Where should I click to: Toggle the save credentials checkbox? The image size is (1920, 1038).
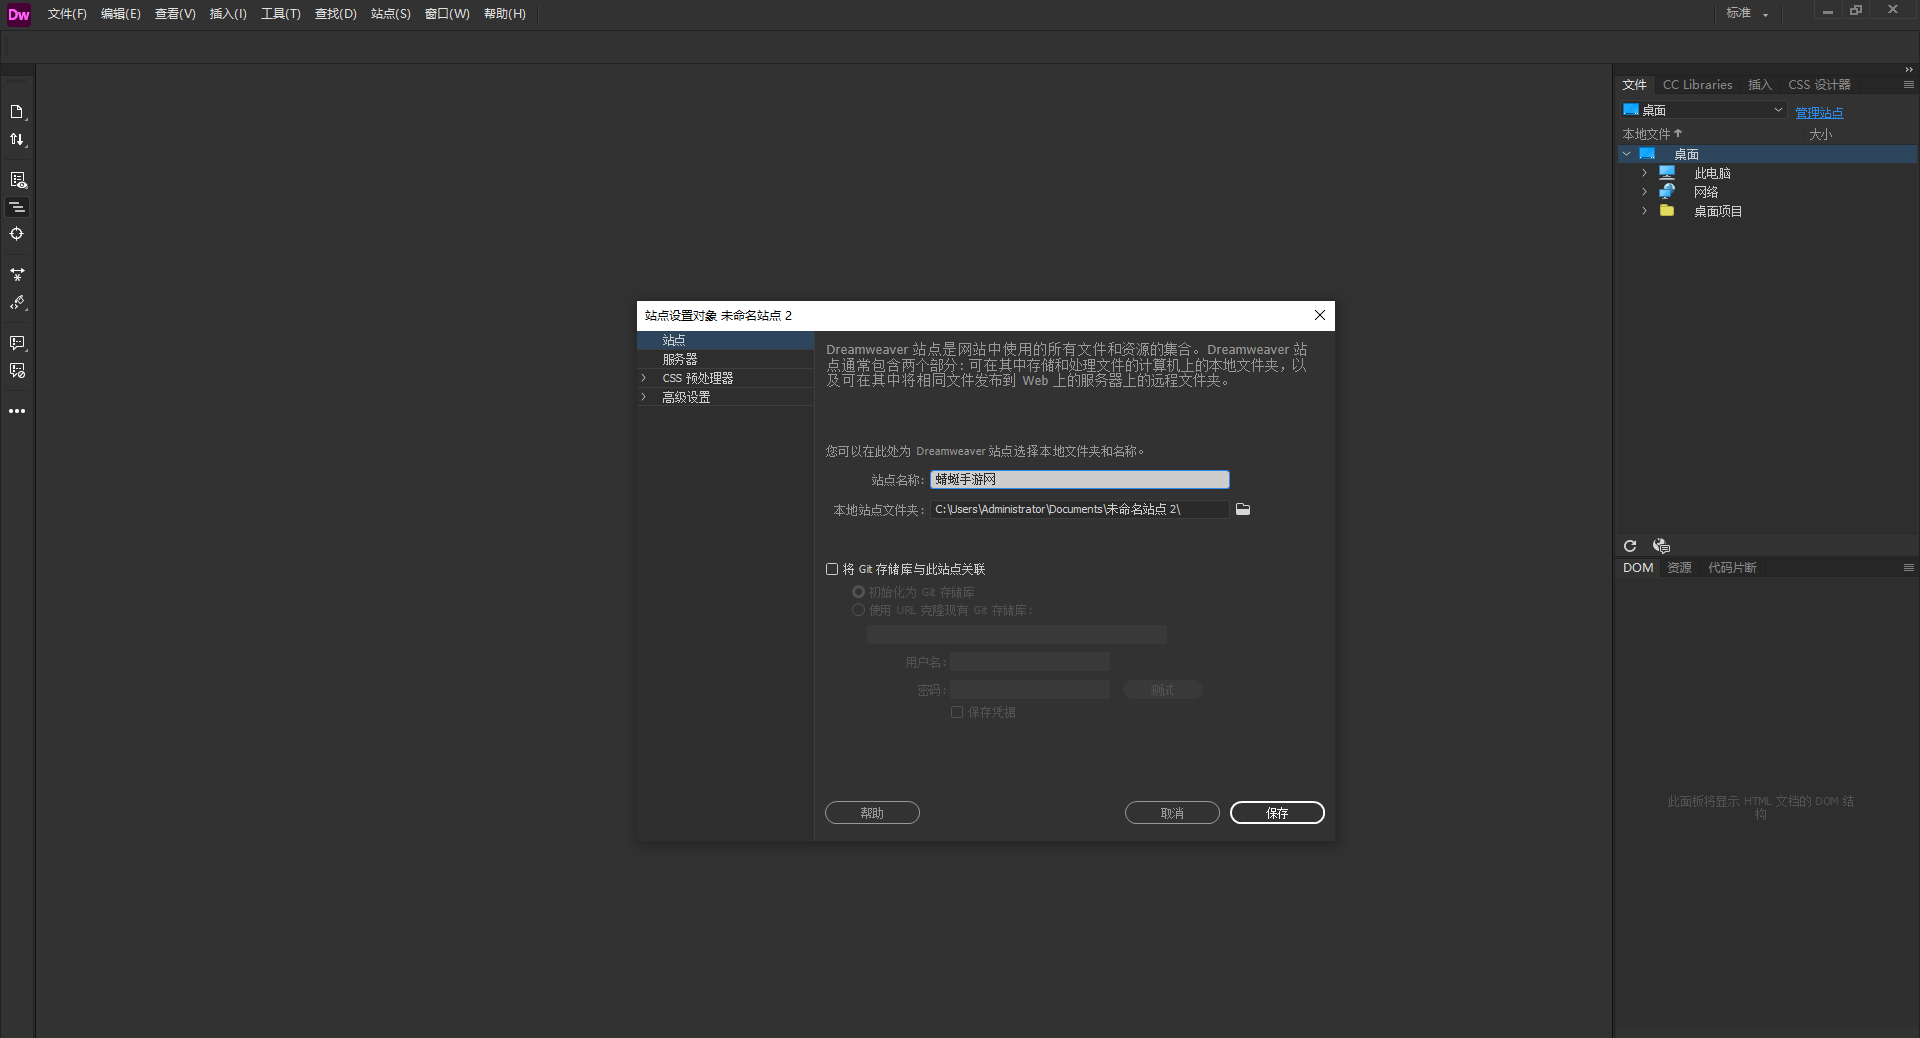957,712
